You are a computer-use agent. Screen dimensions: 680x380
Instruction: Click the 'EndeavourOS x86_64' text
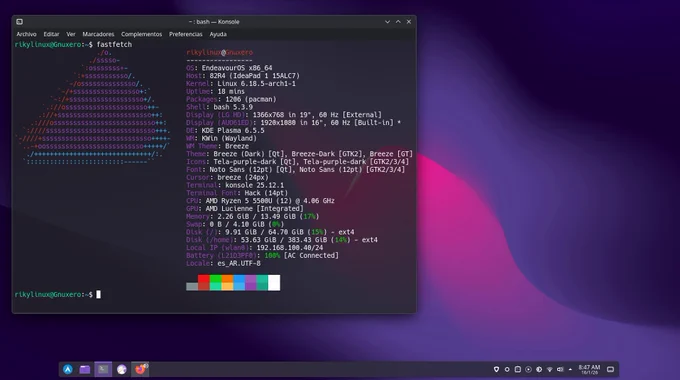click(x=237, y=68)
